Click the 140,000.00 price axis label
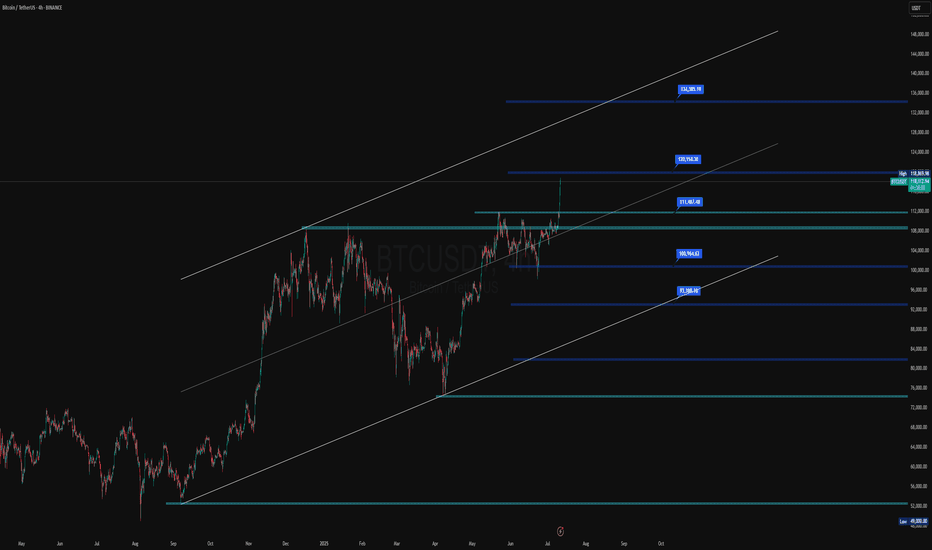The width and height of the screenshot is (932, 550). [x=920, y=74]
